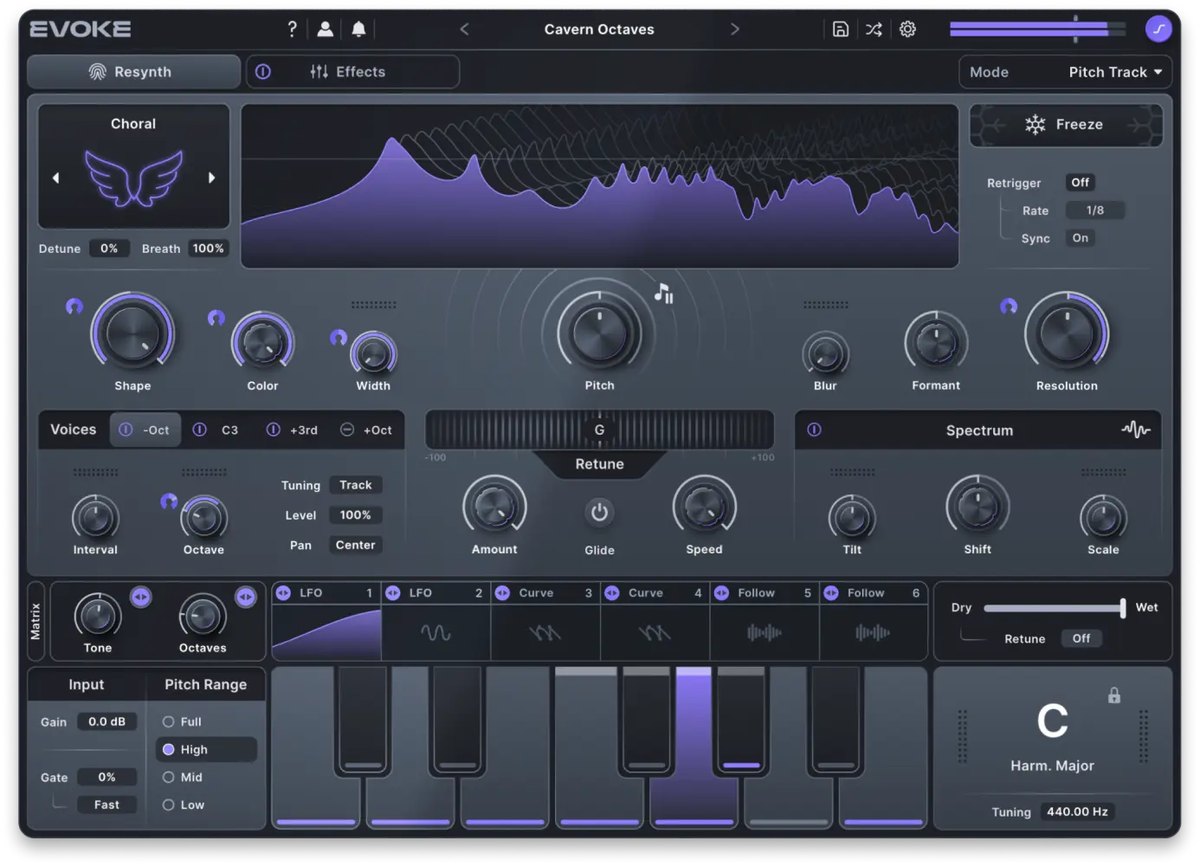Switch to the Effects tab
This screenshot has width=1200, height=866.
[353, 72]
